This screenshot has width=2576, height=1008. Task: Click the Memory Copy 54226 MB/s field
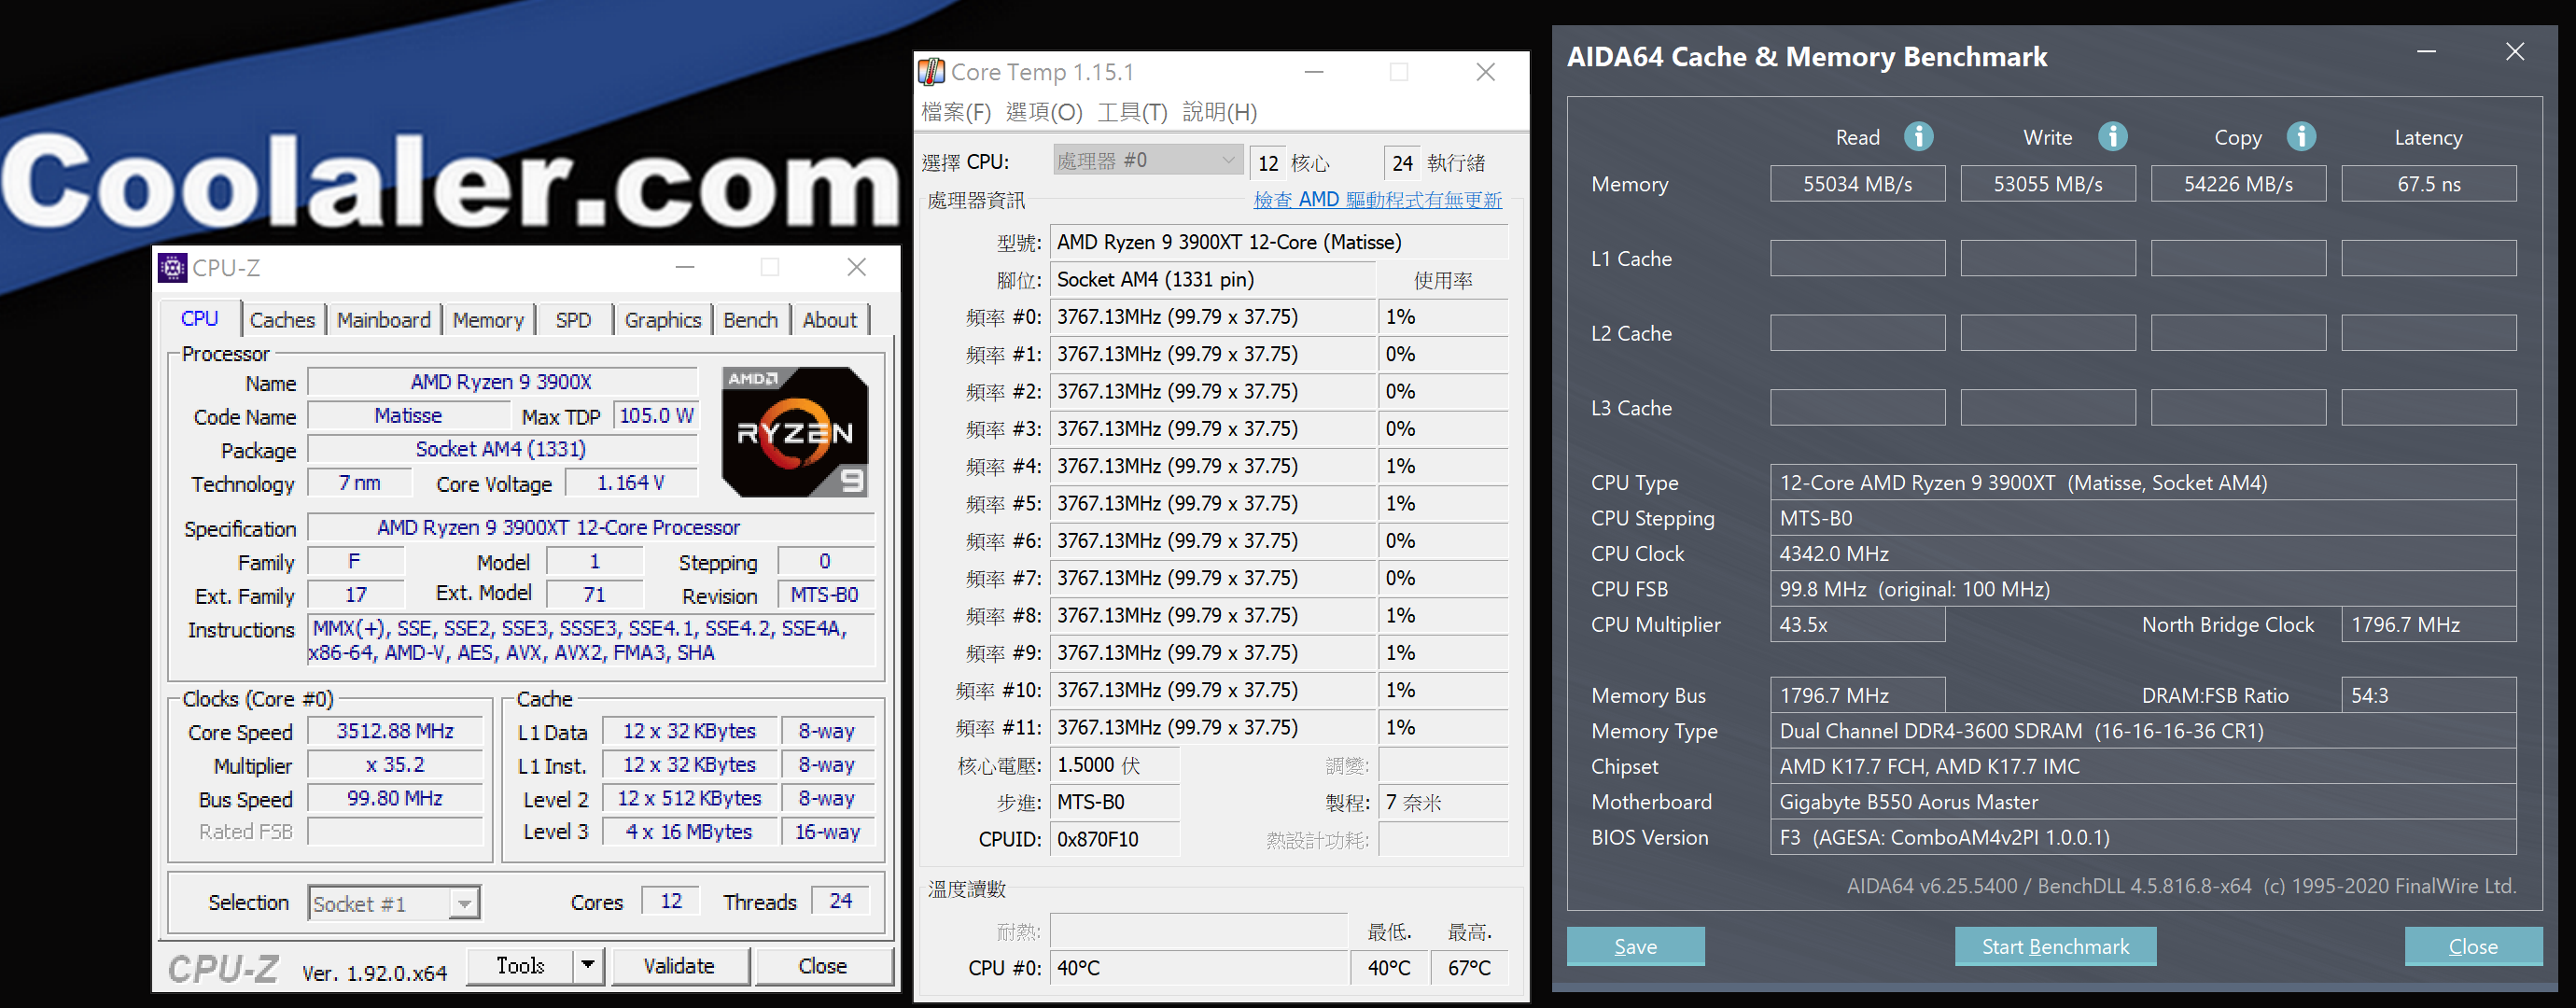2238,184
